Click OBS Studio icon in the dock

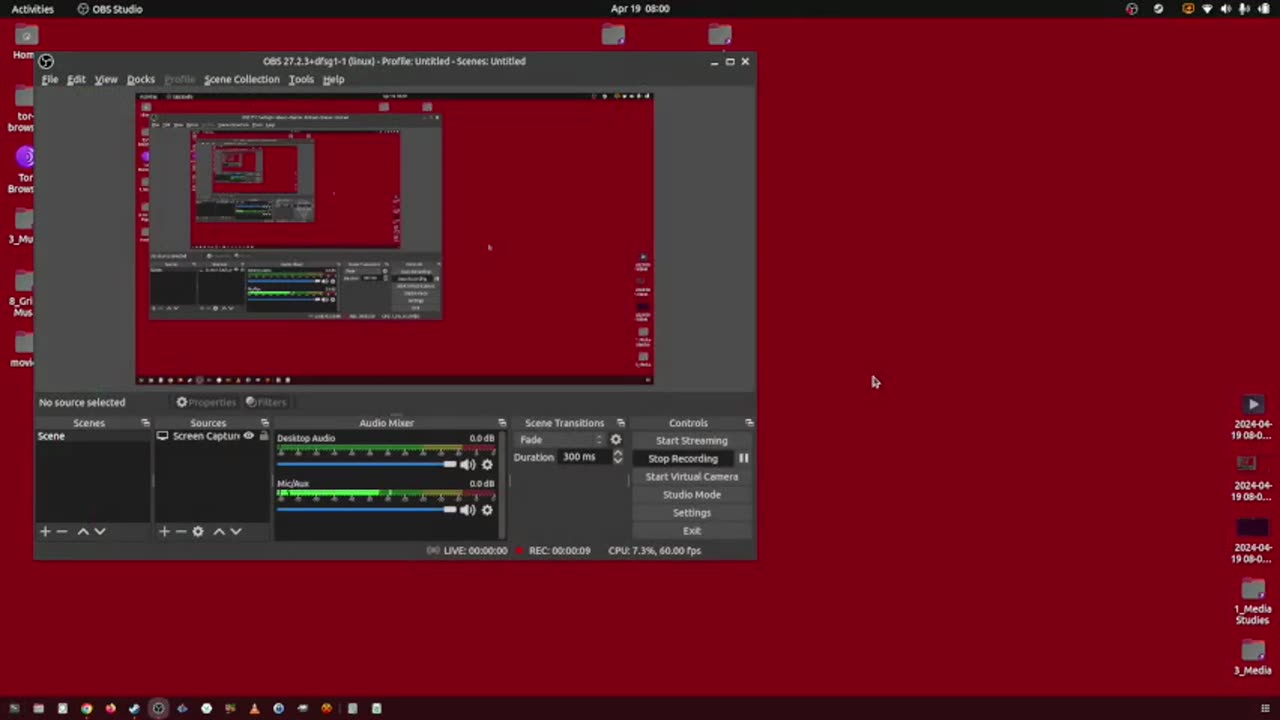[x=158, y=708]
